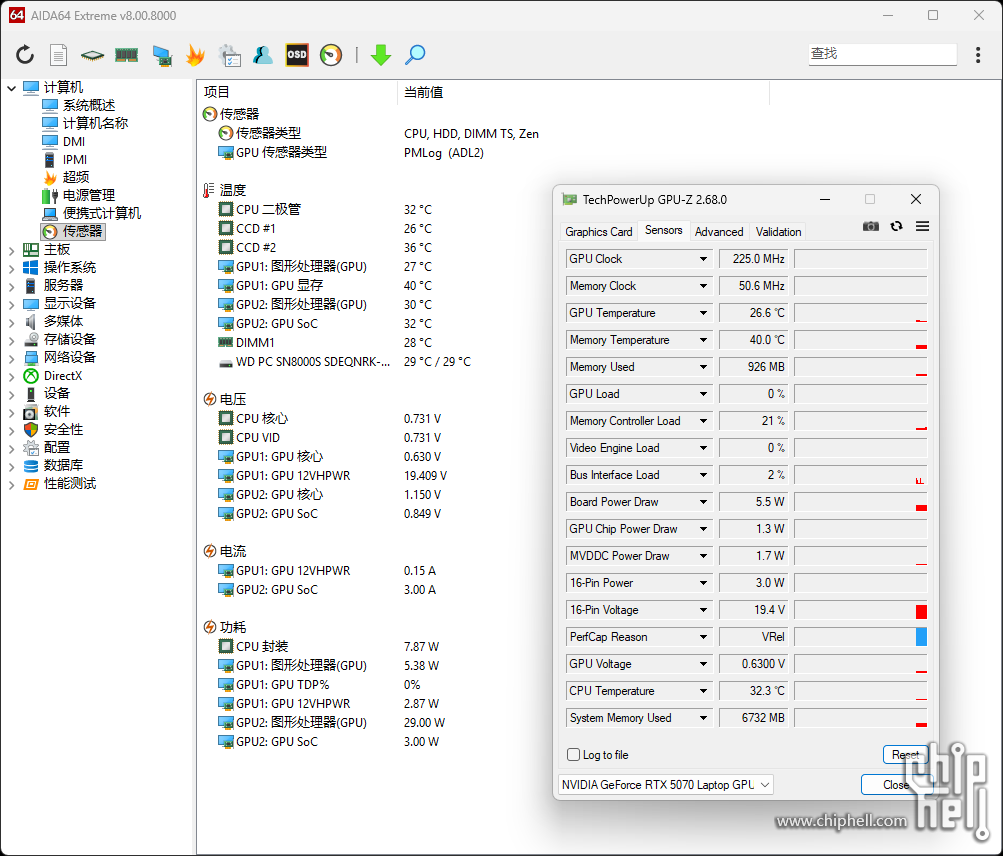1003x856 pixels.
Task: Click the AIDA64 refresh toolbar icon
Action: coord(25,55)
